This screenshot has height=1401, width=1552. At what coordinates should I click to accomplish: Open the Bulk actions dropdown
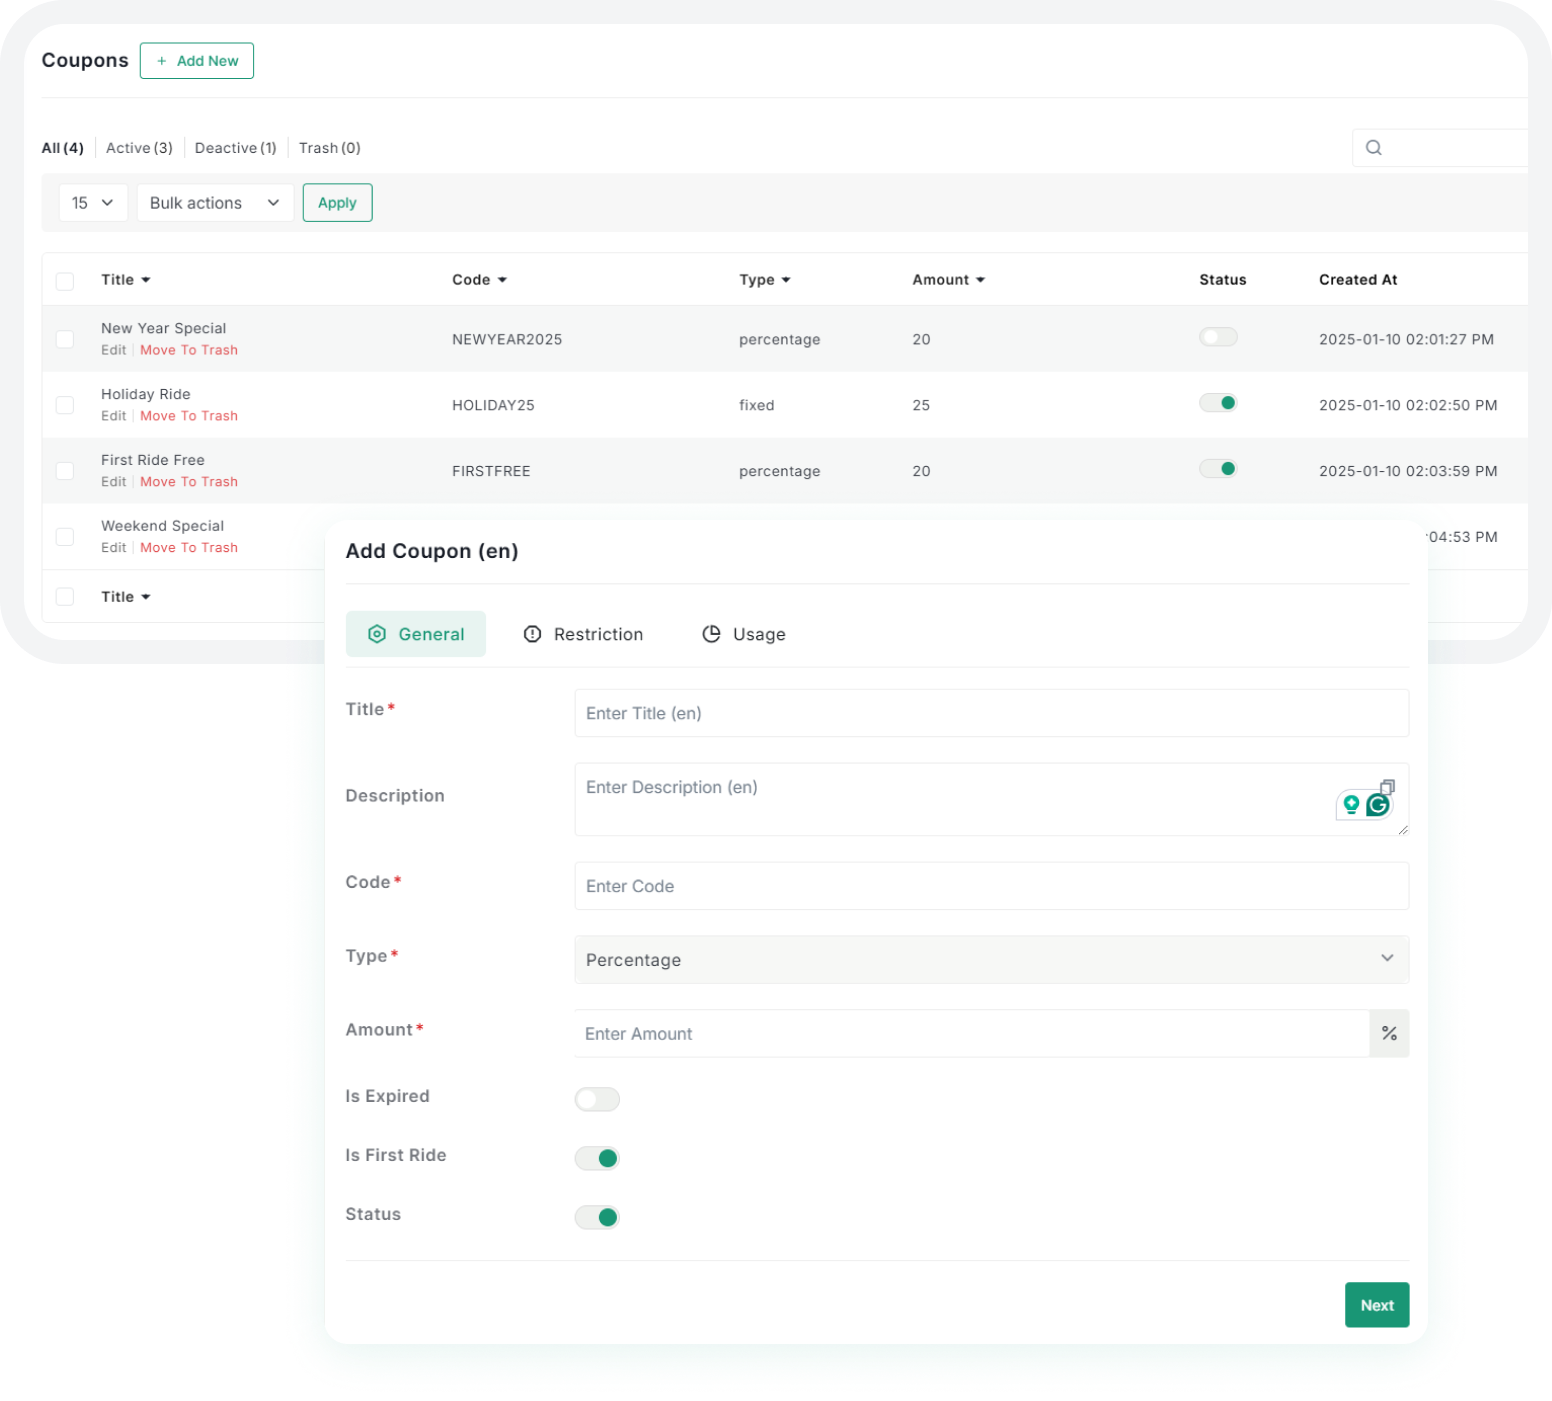coord(215,203)
